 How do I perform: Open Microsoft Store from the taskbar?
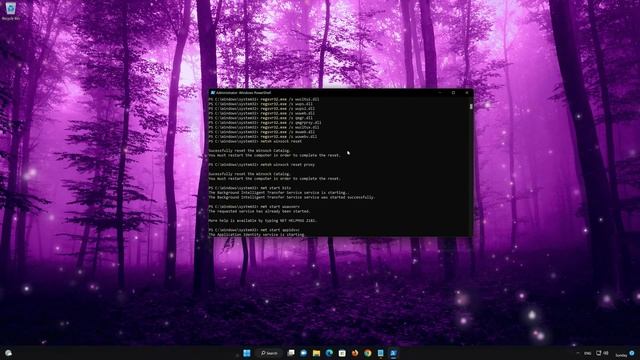coord(342,353)
